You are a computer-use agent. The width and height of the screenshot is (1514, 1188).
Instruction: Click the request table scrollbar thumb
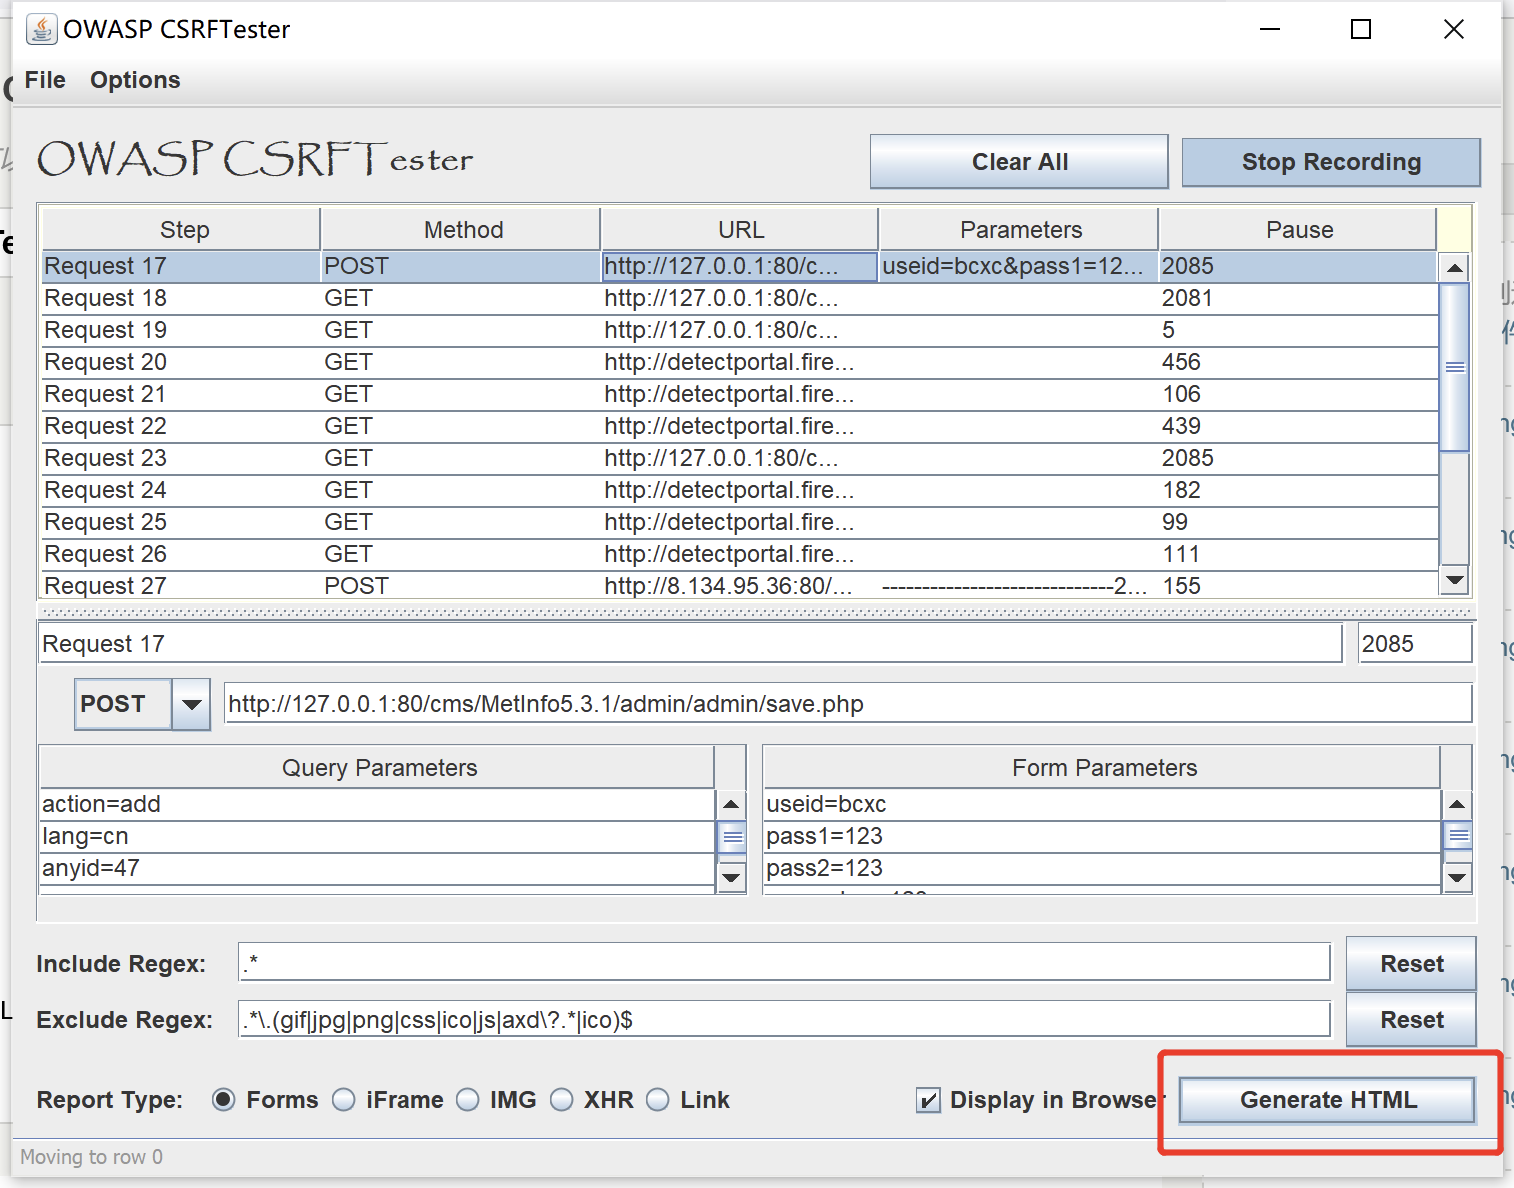click(x=1455, y=367)
